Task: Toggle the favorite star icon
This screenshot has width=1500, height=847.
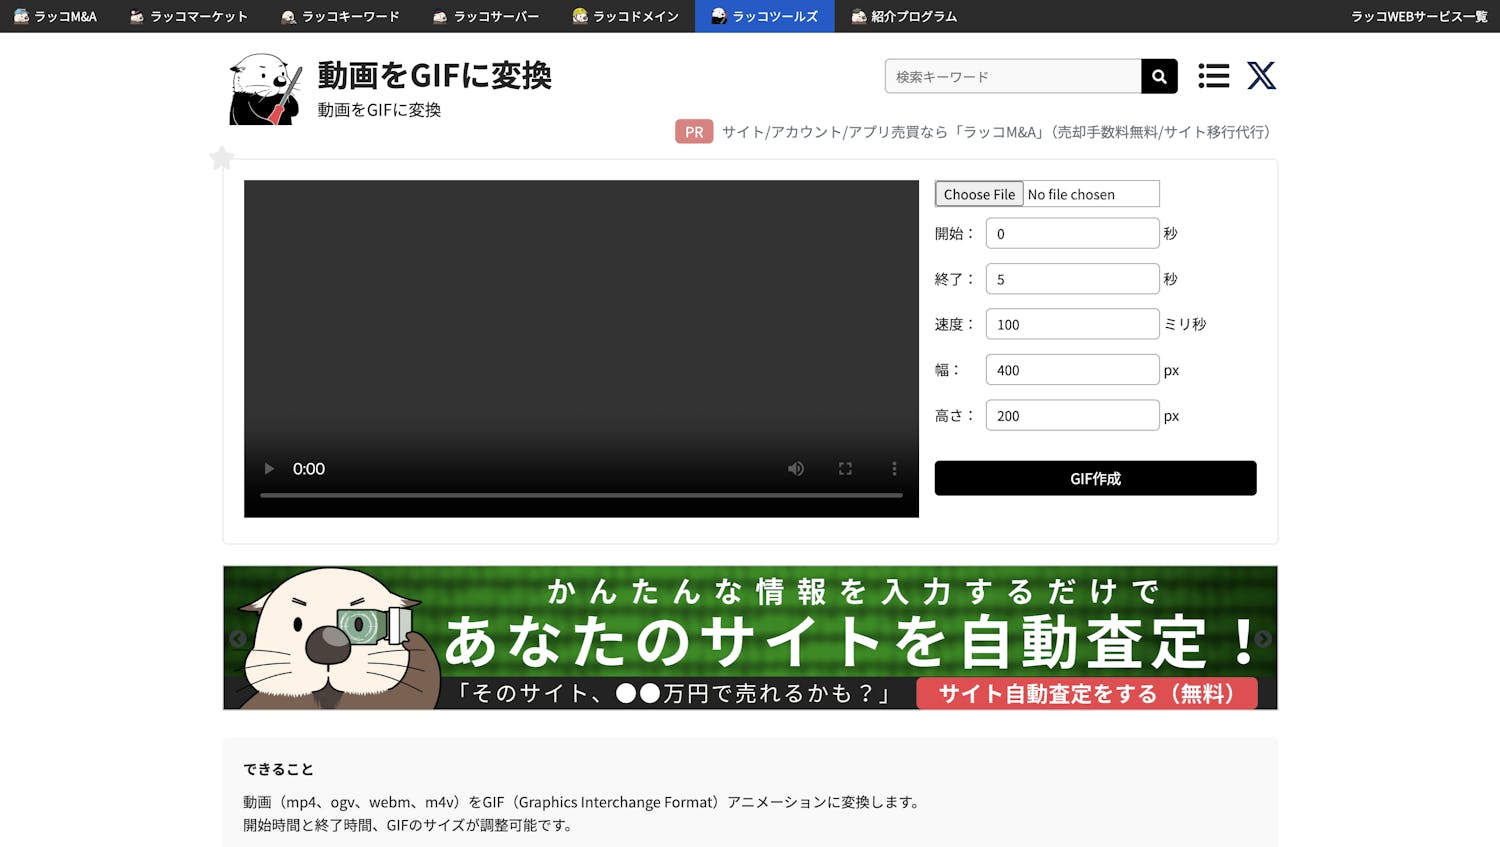Action: click(x=222, y=158)
